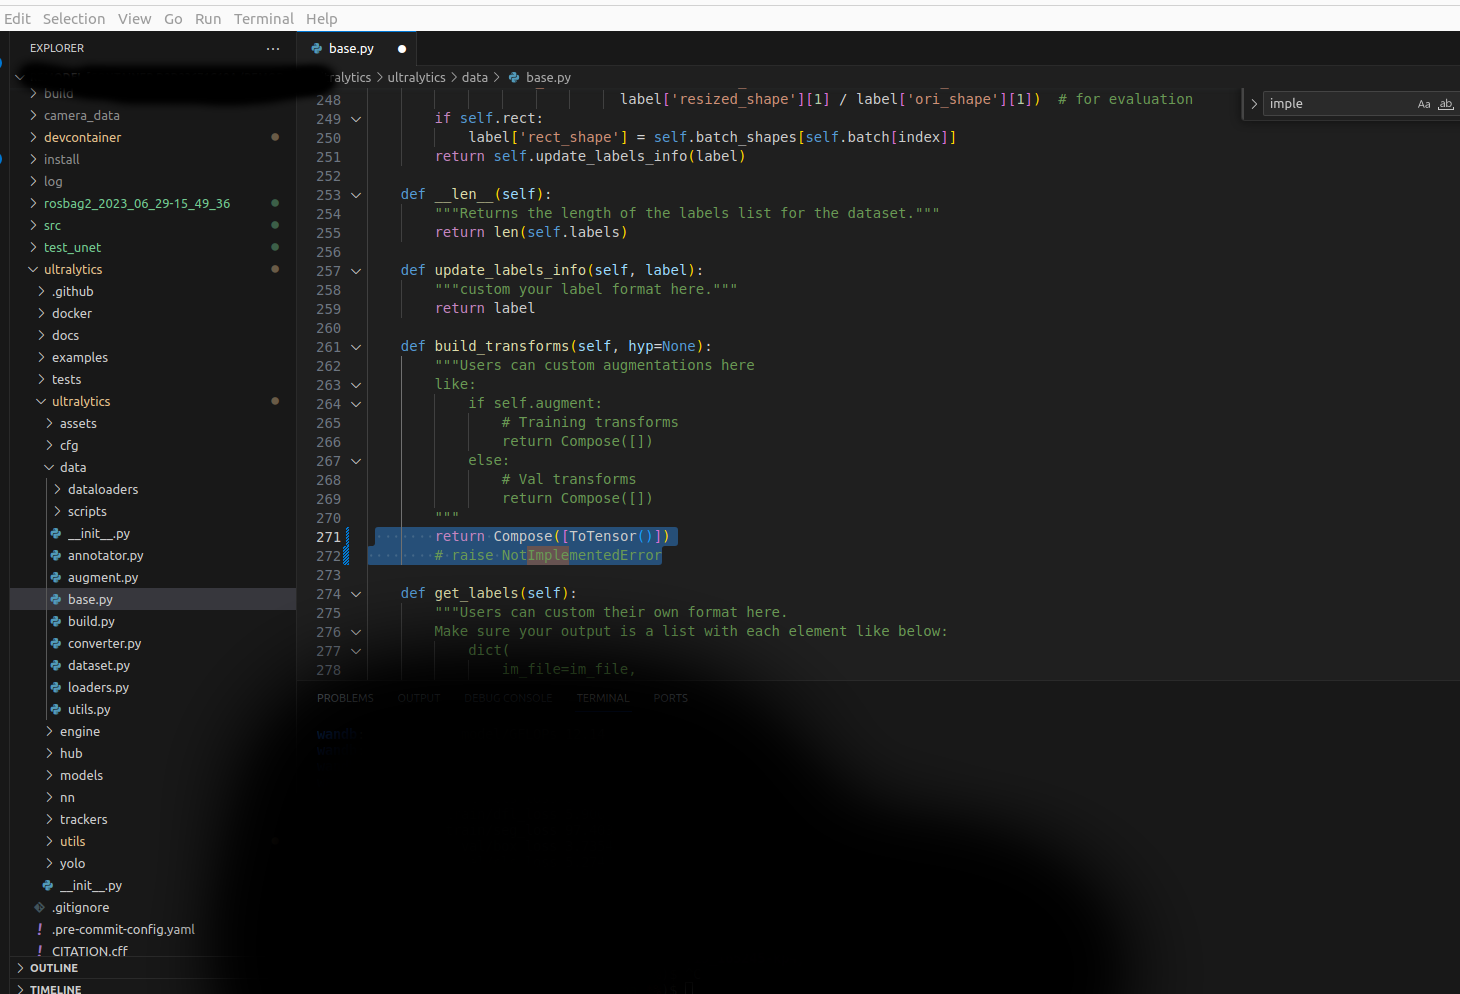Click the Python icon beside annotator.py

[56, 555]
